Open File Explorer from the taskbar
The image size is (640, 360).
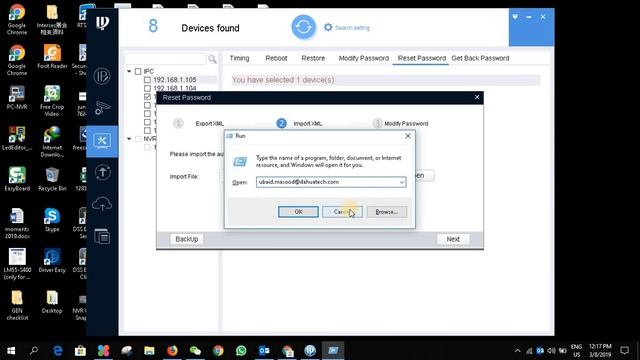tap(149, 351)
